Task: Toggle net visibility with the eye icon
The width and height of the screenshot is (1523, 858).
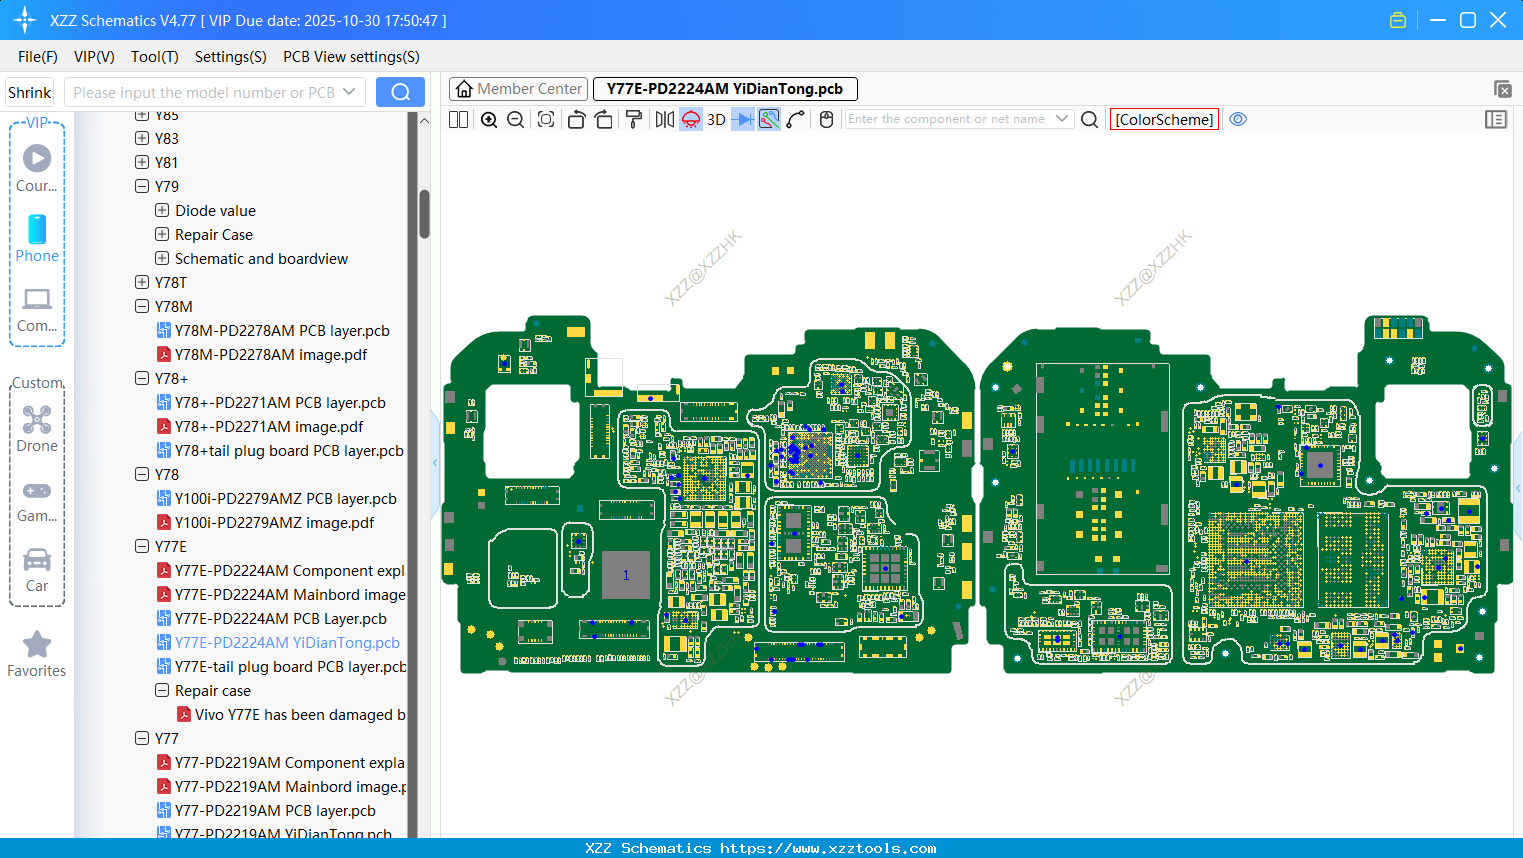Action: (1238, 119)
